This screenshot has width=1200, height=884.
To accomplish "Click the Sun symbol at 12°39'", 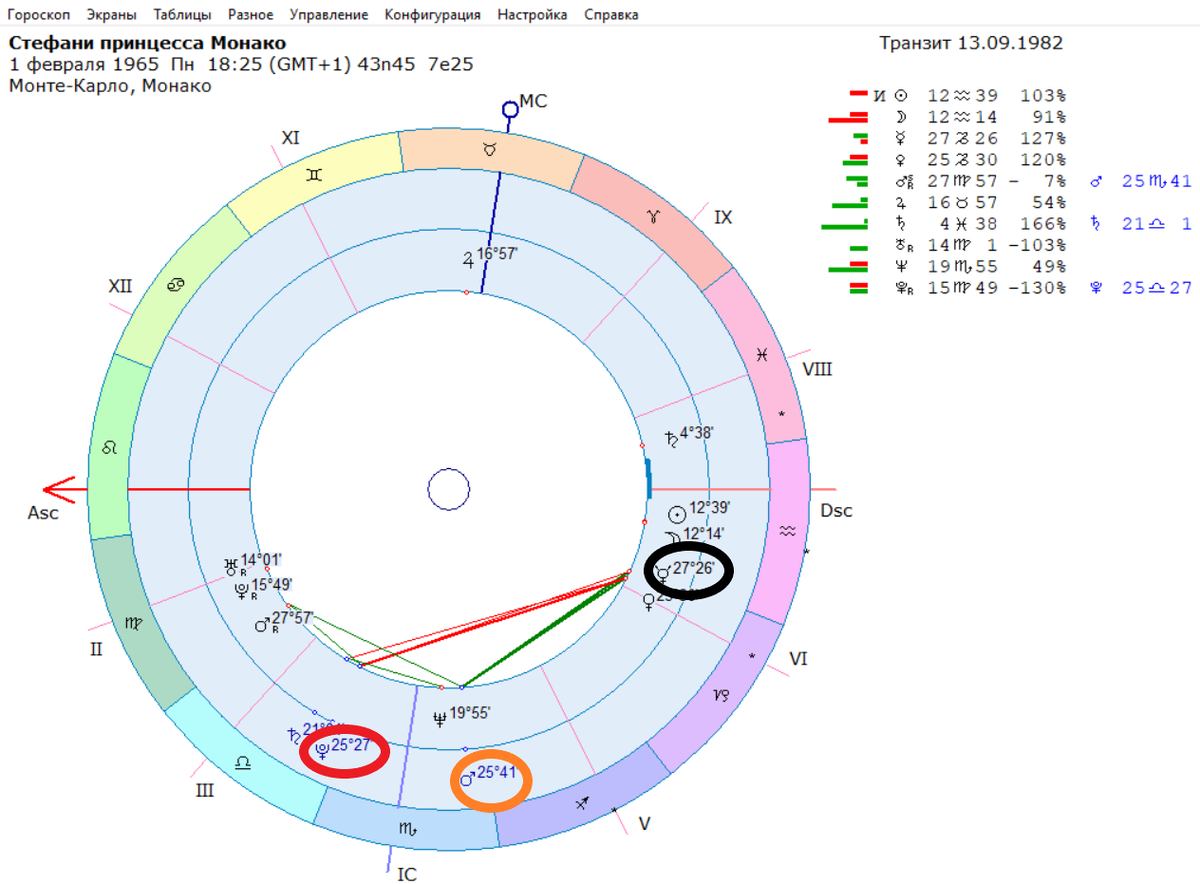I will tap(677, 512).
